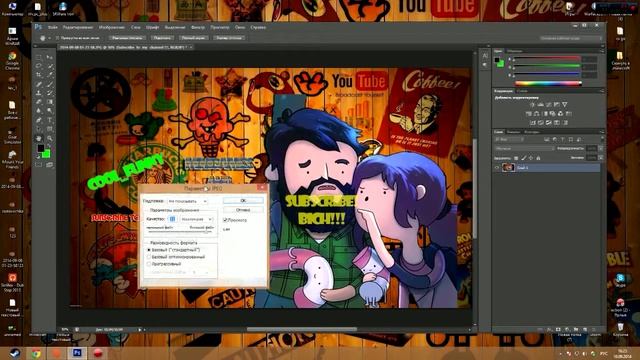Select the Clone Stamp tool
The width and height of the screenshot is (640, 360).
[x=39, y=93]
